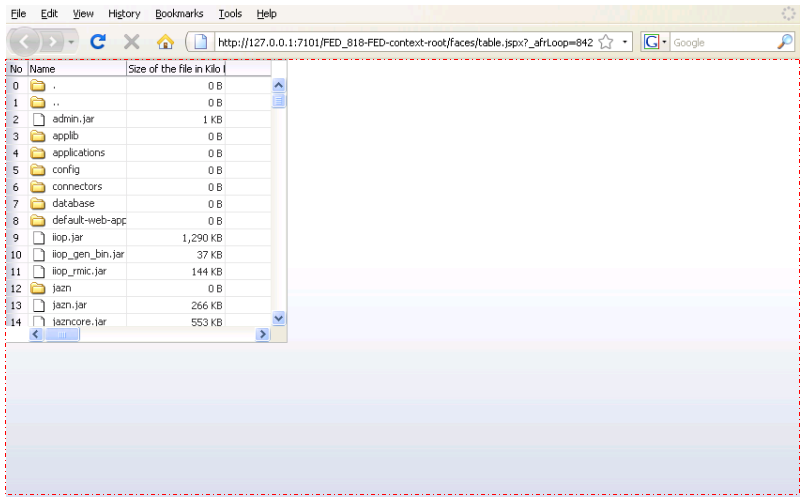
Task: Open the Help menu
Action: click(266, 14)
